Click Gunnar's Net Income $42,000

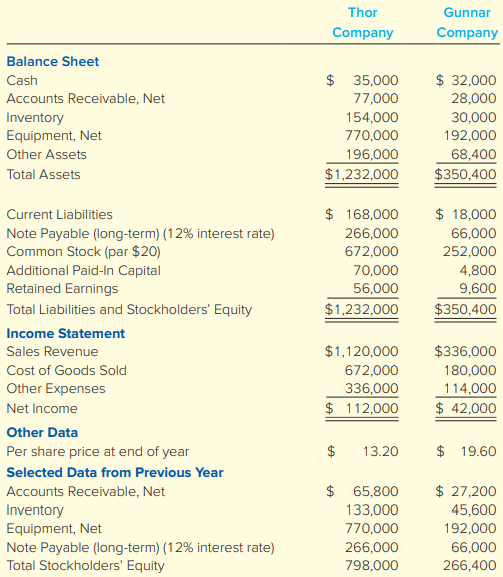pyautogui.click(x=466, y=408)
